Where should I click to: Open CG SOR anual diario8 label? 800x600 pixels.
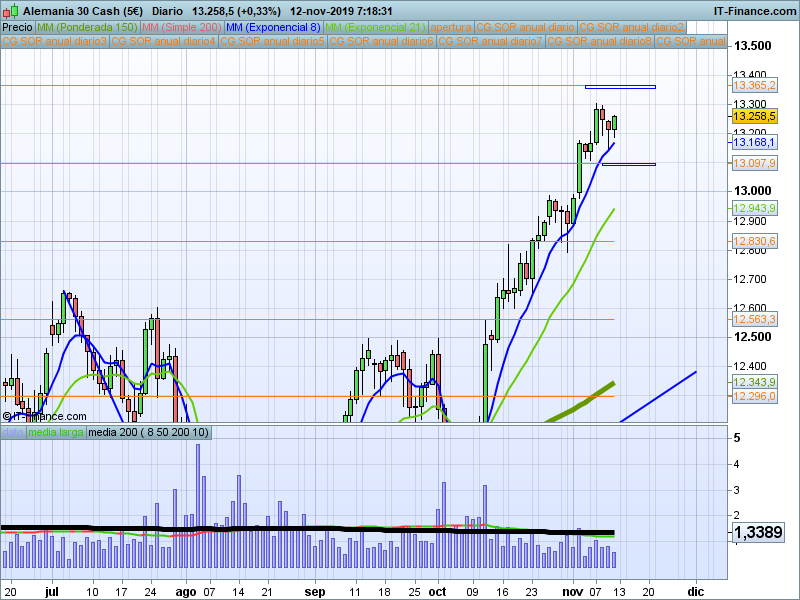[599, 41]
